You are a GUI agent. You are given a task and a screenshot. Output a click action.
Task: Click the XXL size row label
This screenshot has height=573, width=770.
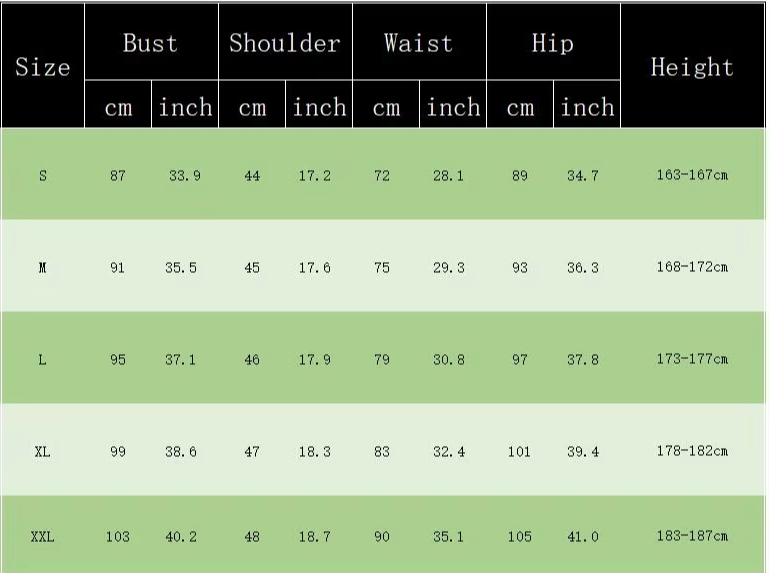(x=43, y=537)
